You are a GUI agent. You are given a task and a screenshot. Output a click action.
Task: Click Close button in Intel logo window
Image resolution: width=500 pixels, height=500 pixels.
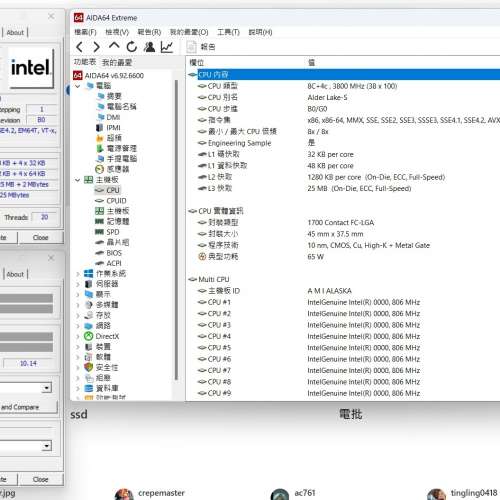(41, 237)
